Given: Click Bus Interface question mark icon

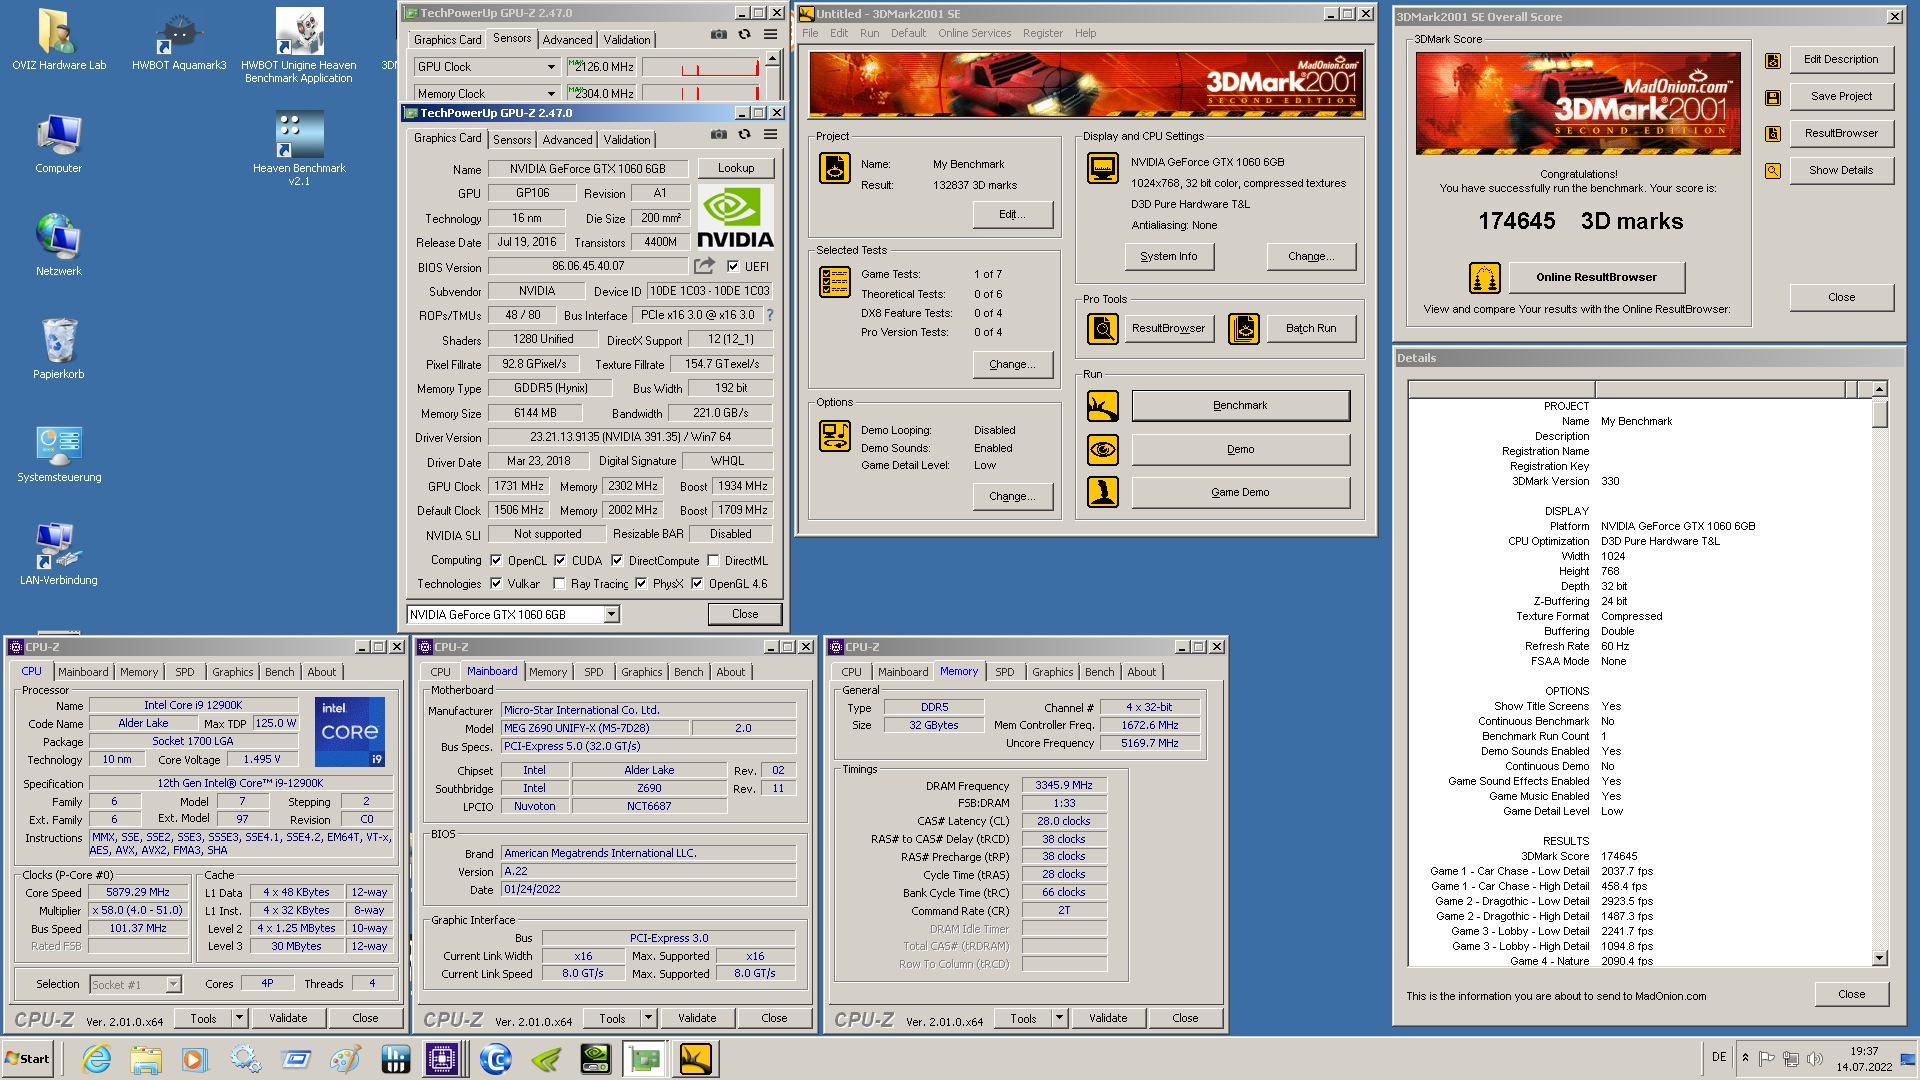Looking at the screenshot, I should 770,315.
